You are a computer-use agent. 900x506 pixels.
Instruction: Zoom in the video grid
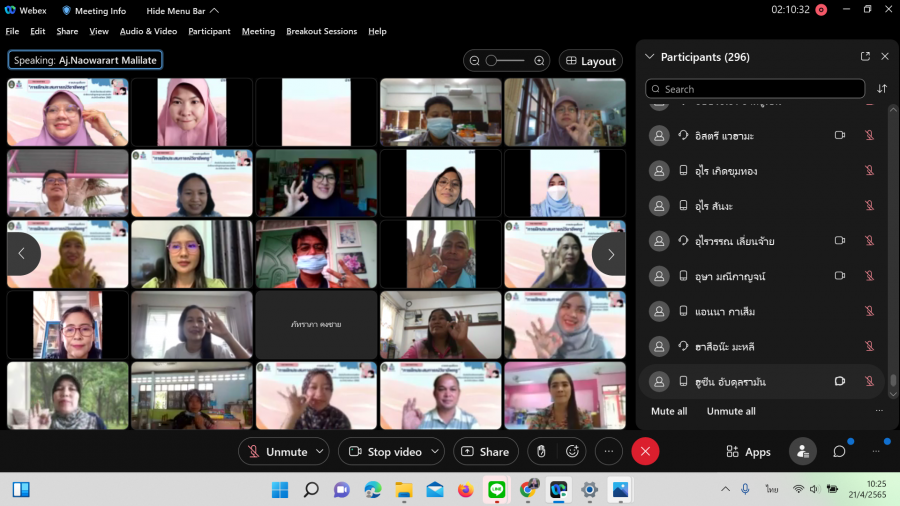pos(539,61)
